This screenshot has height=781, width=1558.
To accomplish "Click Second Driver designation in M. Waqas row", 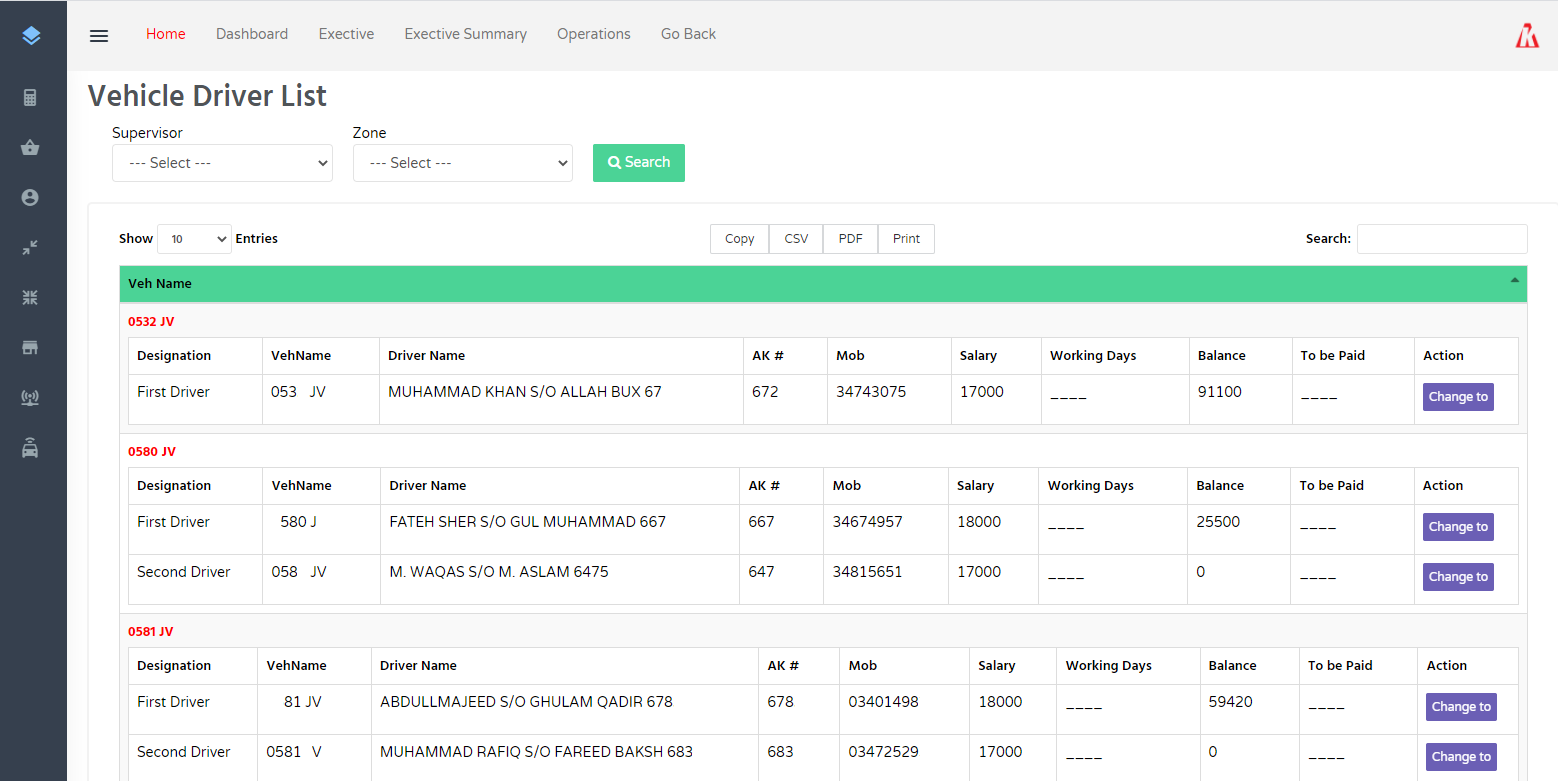I will 184,572.
